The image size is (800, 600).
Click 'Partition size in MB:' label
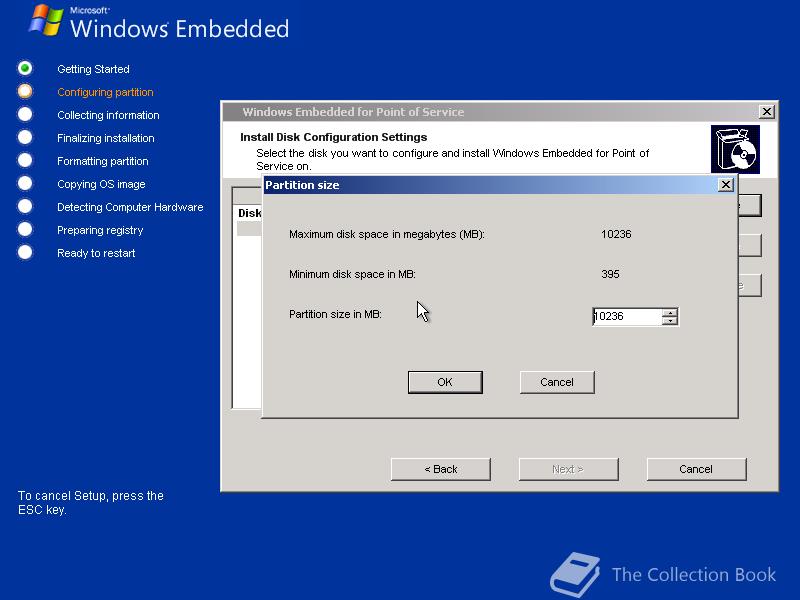tap(335, 314)
